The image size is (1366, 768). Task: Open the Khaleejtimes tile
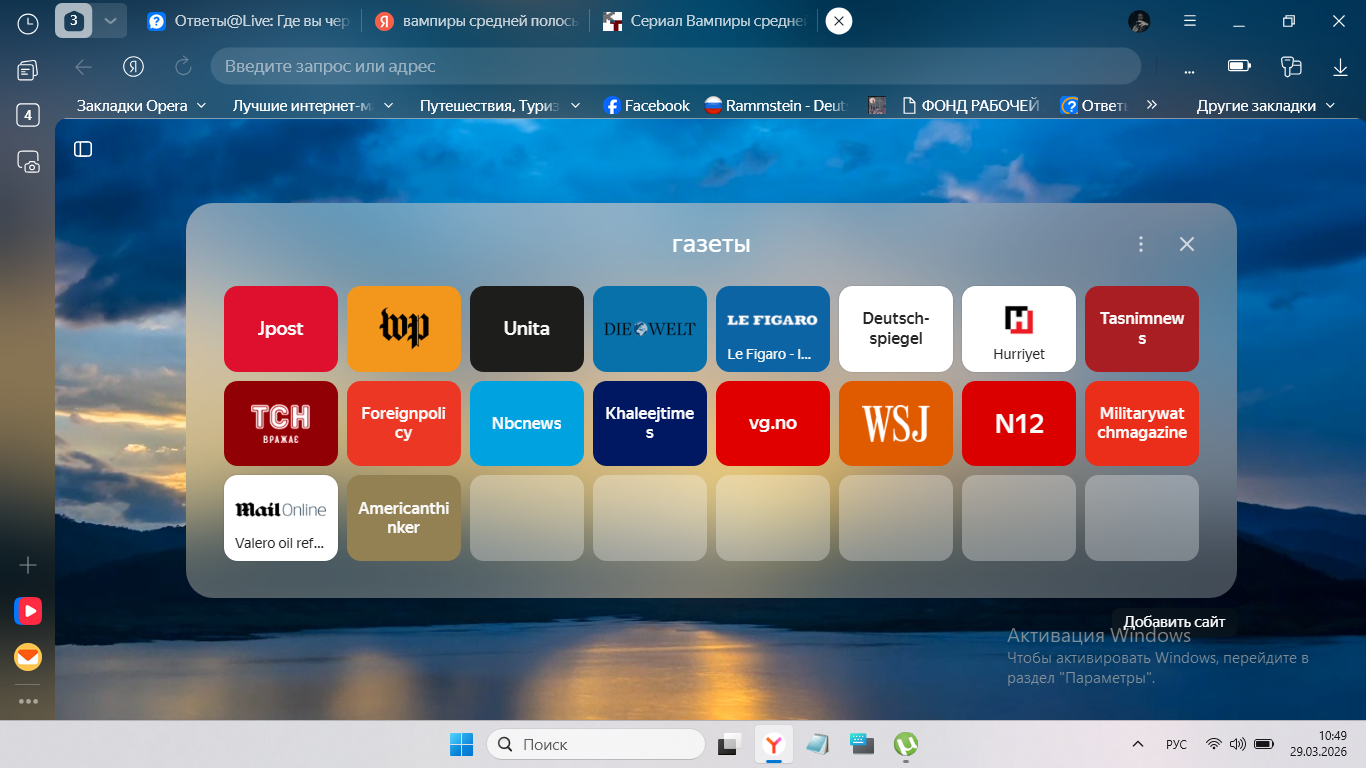(x=650, y=423)
